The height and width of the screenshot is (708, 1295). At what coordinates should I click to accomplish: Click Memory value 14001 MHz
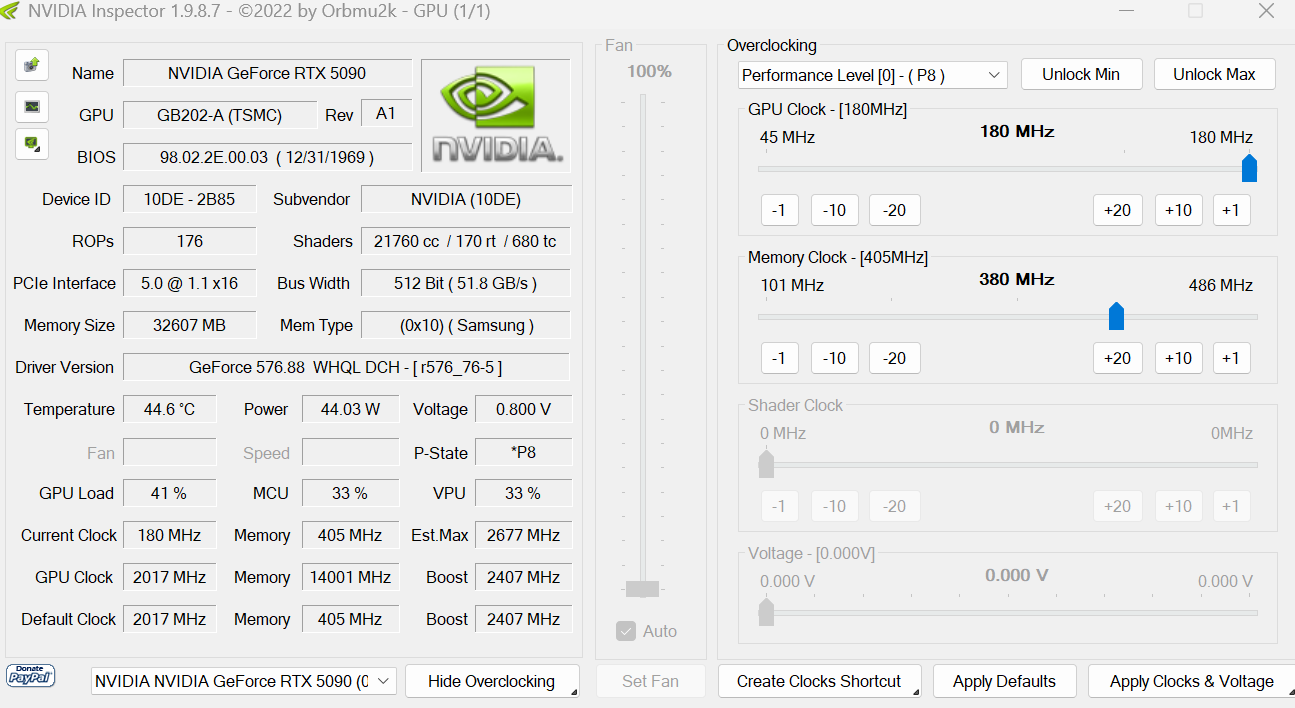point(350,577)
